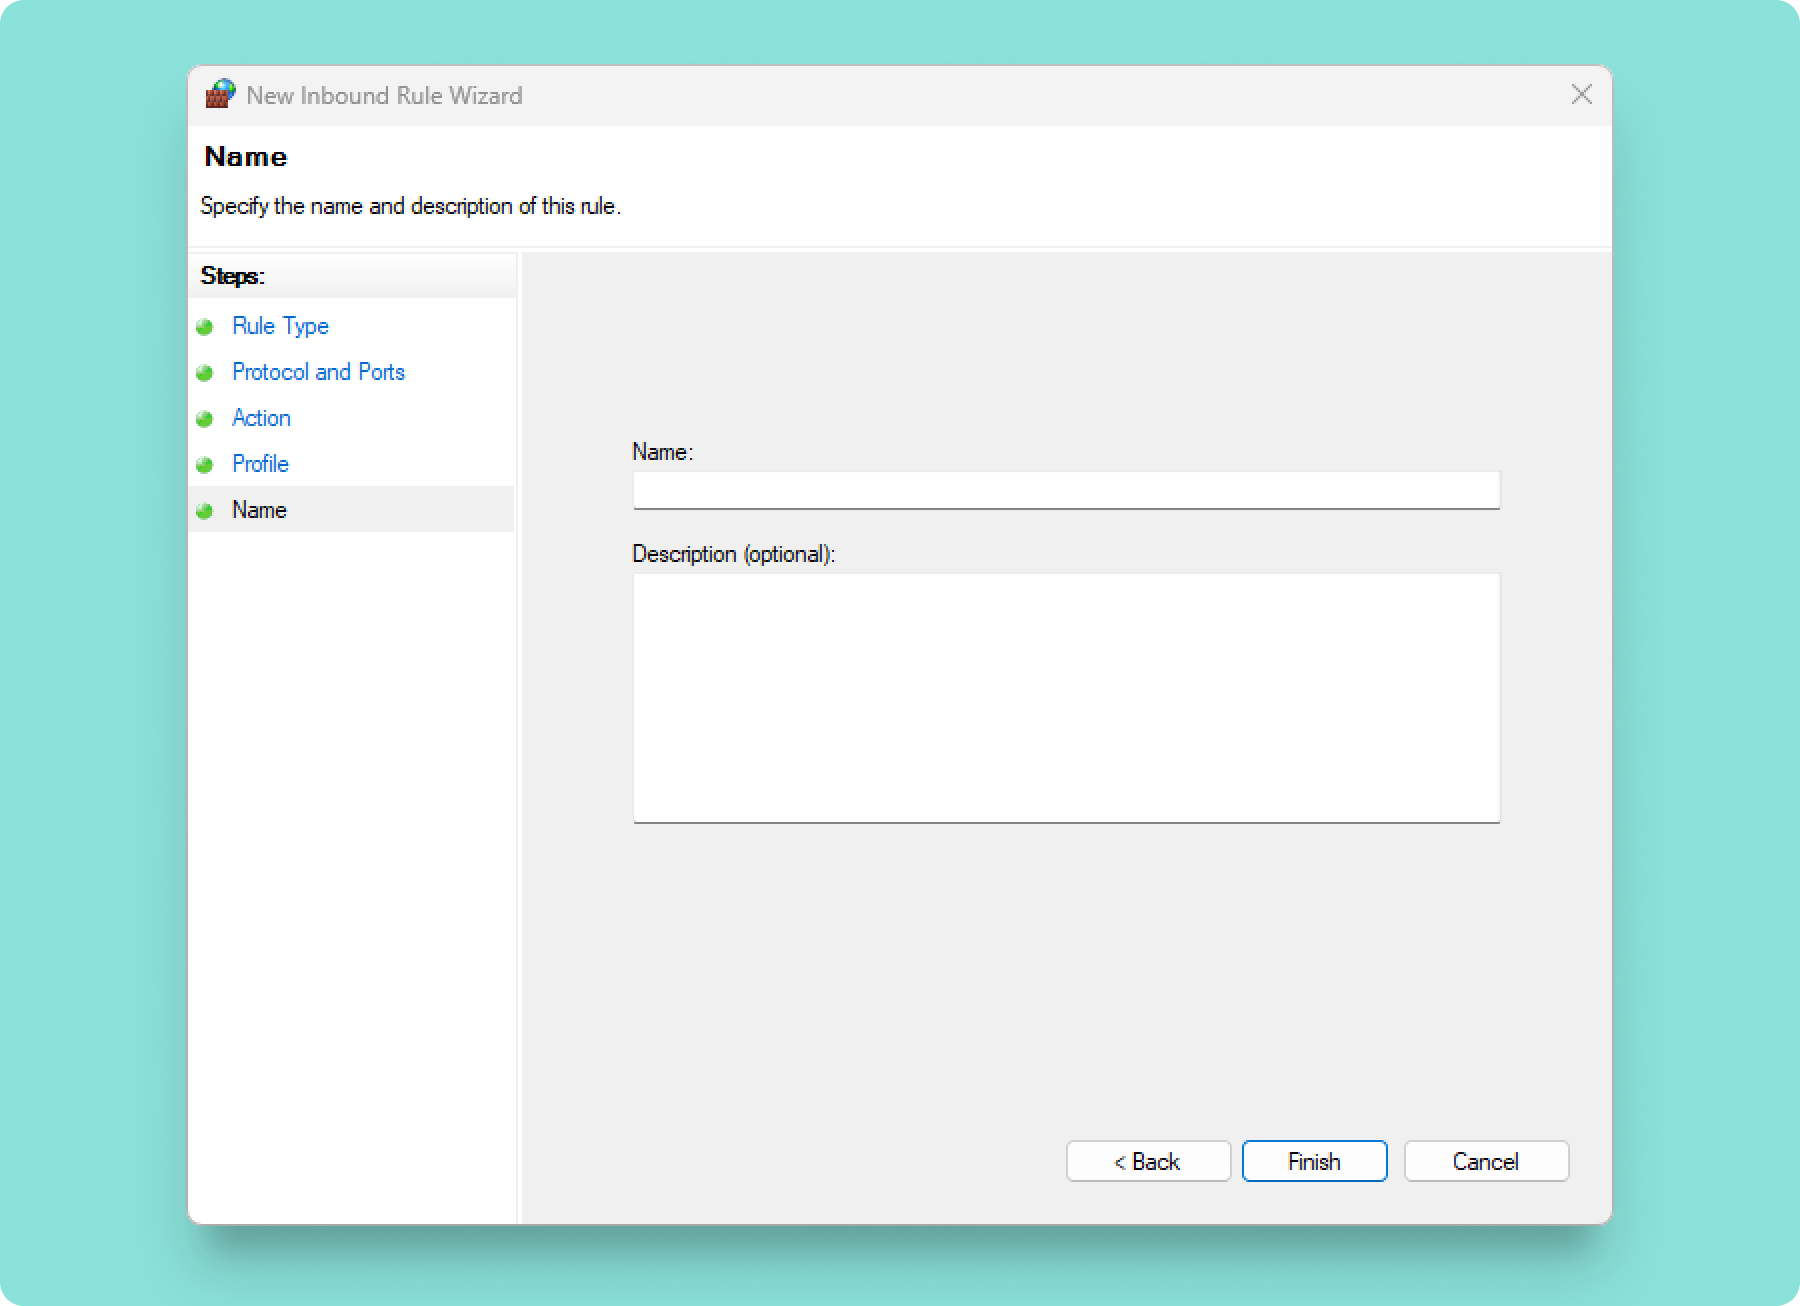Click the firewall wizard icon in title bar
1800x1306 pixels.
220,94
